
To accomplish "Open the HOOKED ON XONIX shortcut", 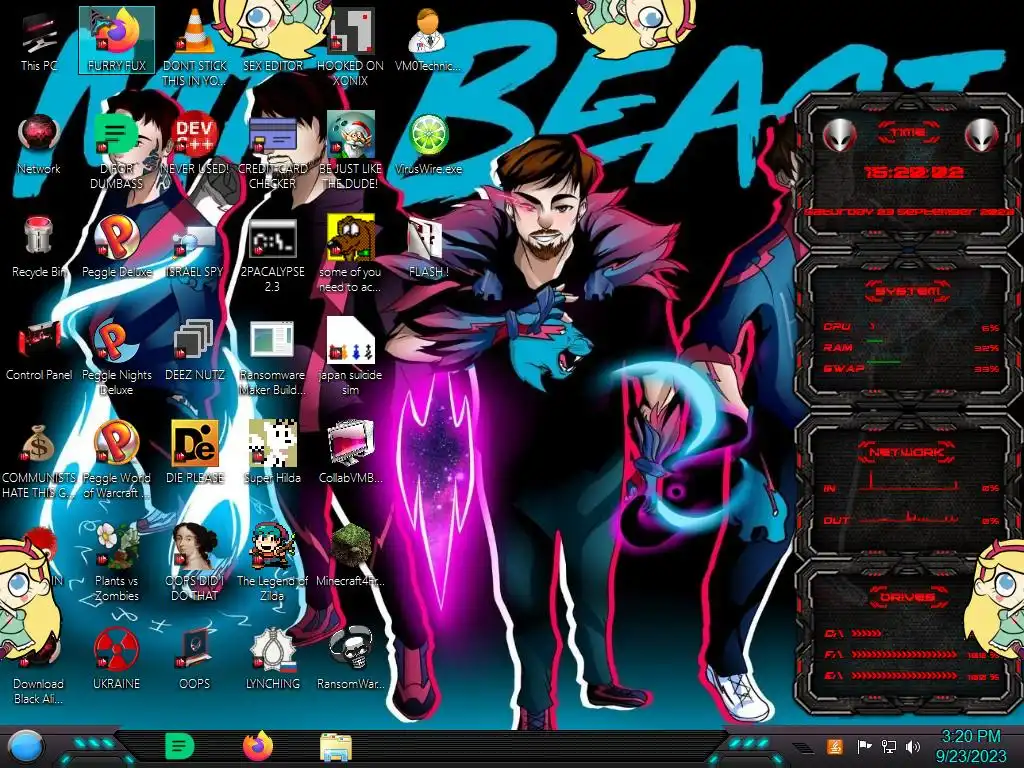I will pyautogui.click(x=350, y=46).
